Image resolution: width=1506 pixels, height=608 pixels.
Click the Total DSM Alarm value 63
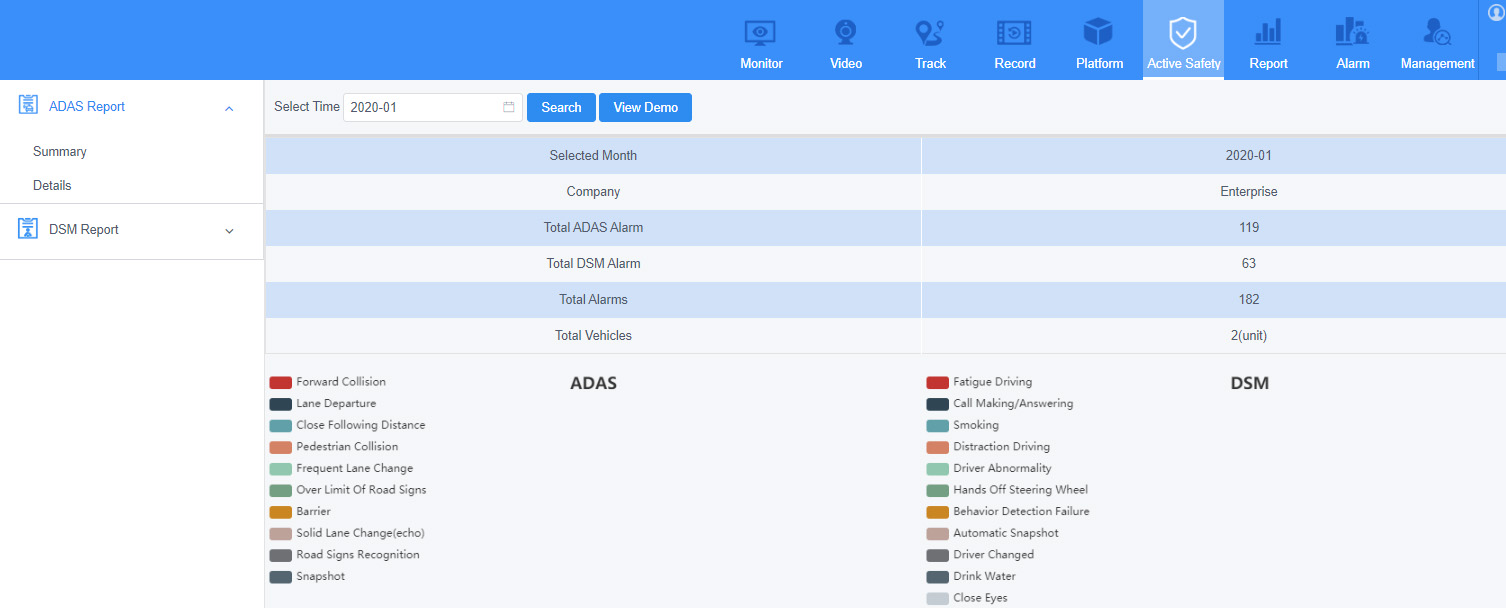point(1248,264)
